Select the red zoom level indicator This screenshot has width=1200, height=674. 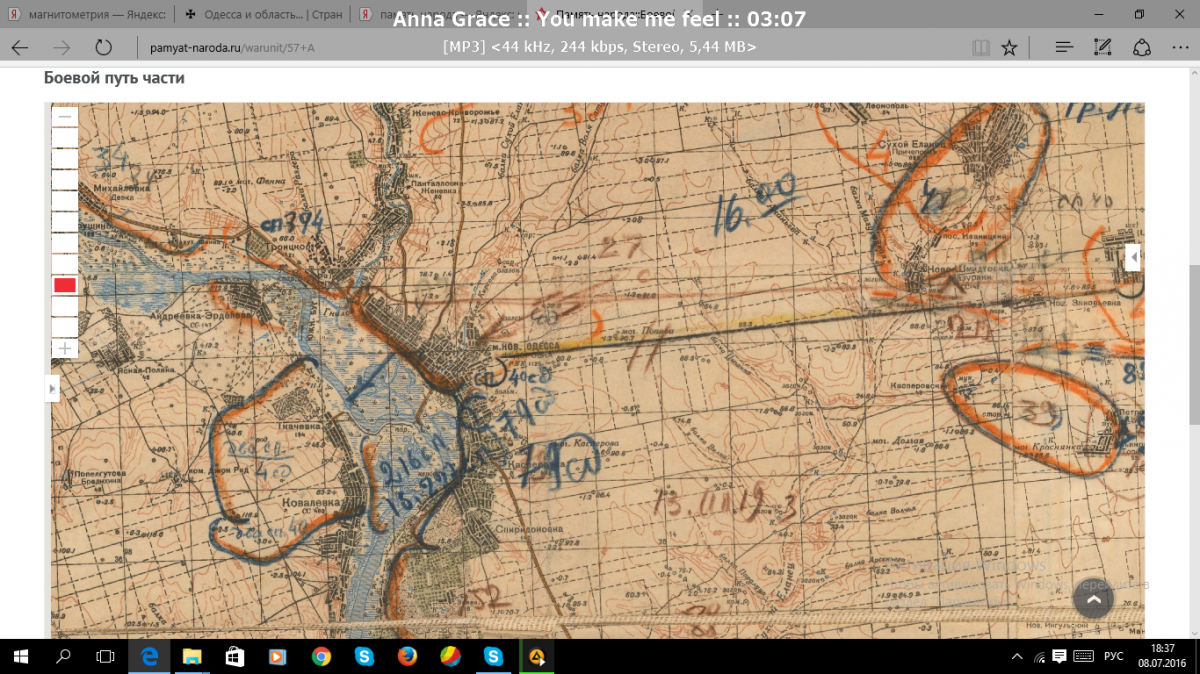pos(65,285)
